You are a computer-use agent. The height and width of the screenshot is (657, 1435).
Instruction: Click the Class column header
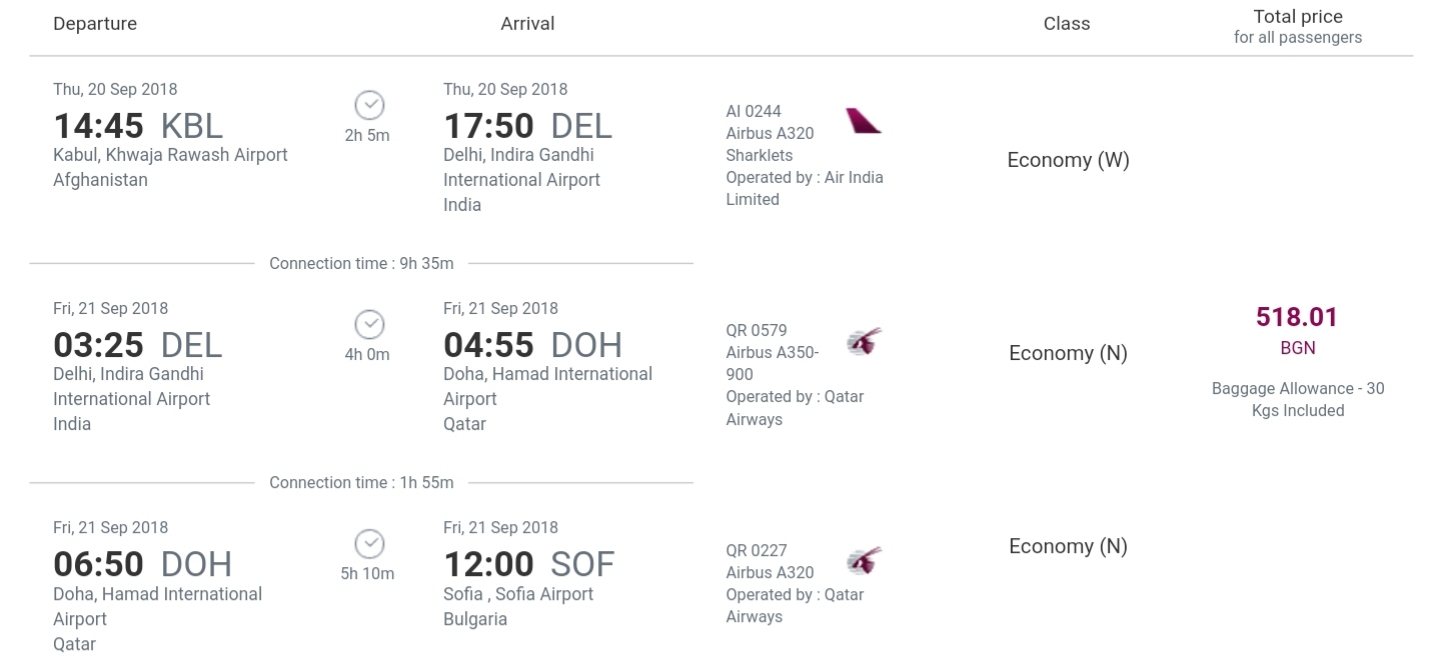(x=1067, y=23)
